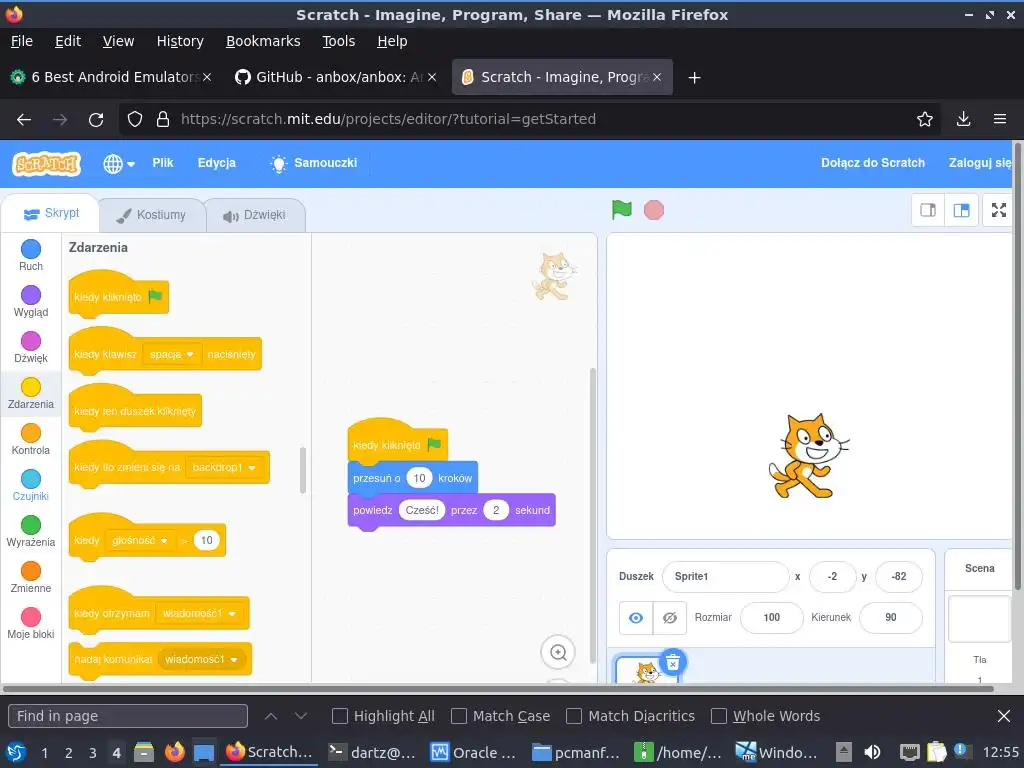The width and height of the screenshot is (1024, 768).
Task: Open the backdrop1 dropdown in block
Action: click(x=224, y=467)
